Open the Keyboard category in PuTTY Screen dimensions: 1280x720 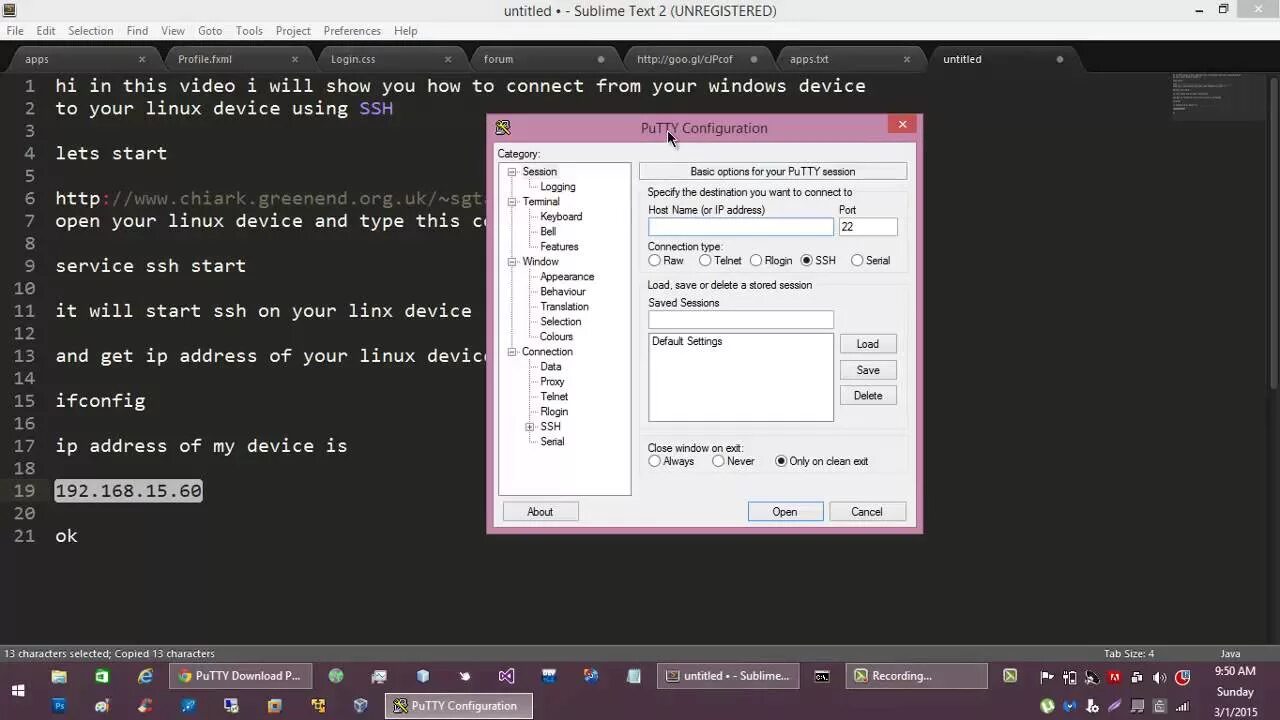coord(561,217)
